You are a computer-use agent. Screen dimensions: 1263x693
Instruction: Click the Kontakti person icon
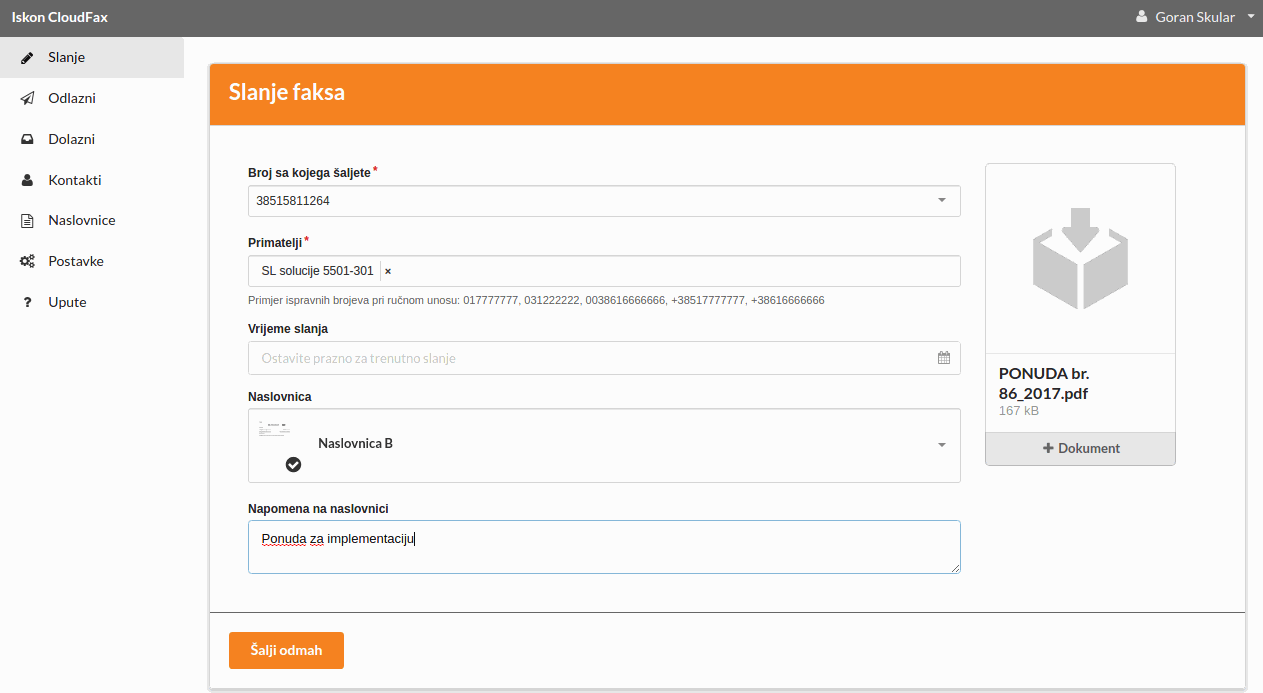27,180
